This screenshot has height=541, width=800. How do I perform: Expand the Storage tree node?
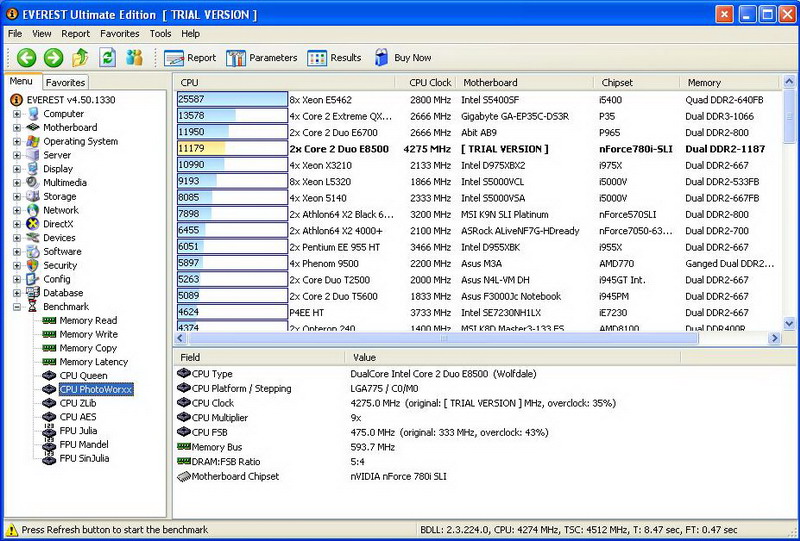(17, 197)
